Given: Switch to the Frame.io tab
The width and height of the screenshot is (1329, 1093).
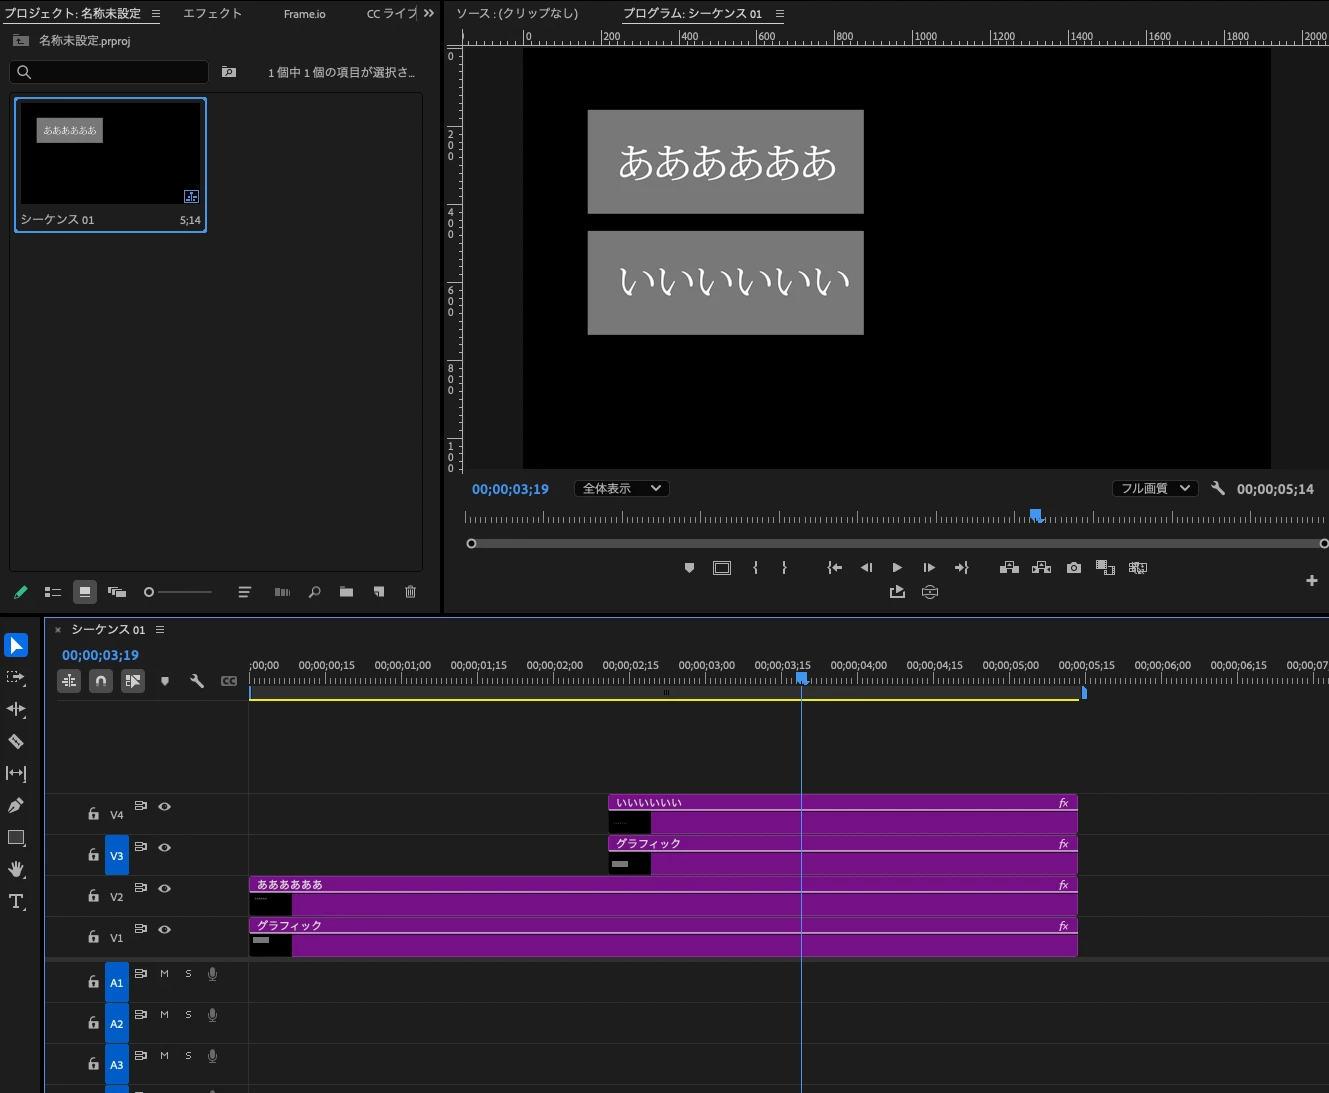Looking at the screenshot, I should tap(304, 14).
